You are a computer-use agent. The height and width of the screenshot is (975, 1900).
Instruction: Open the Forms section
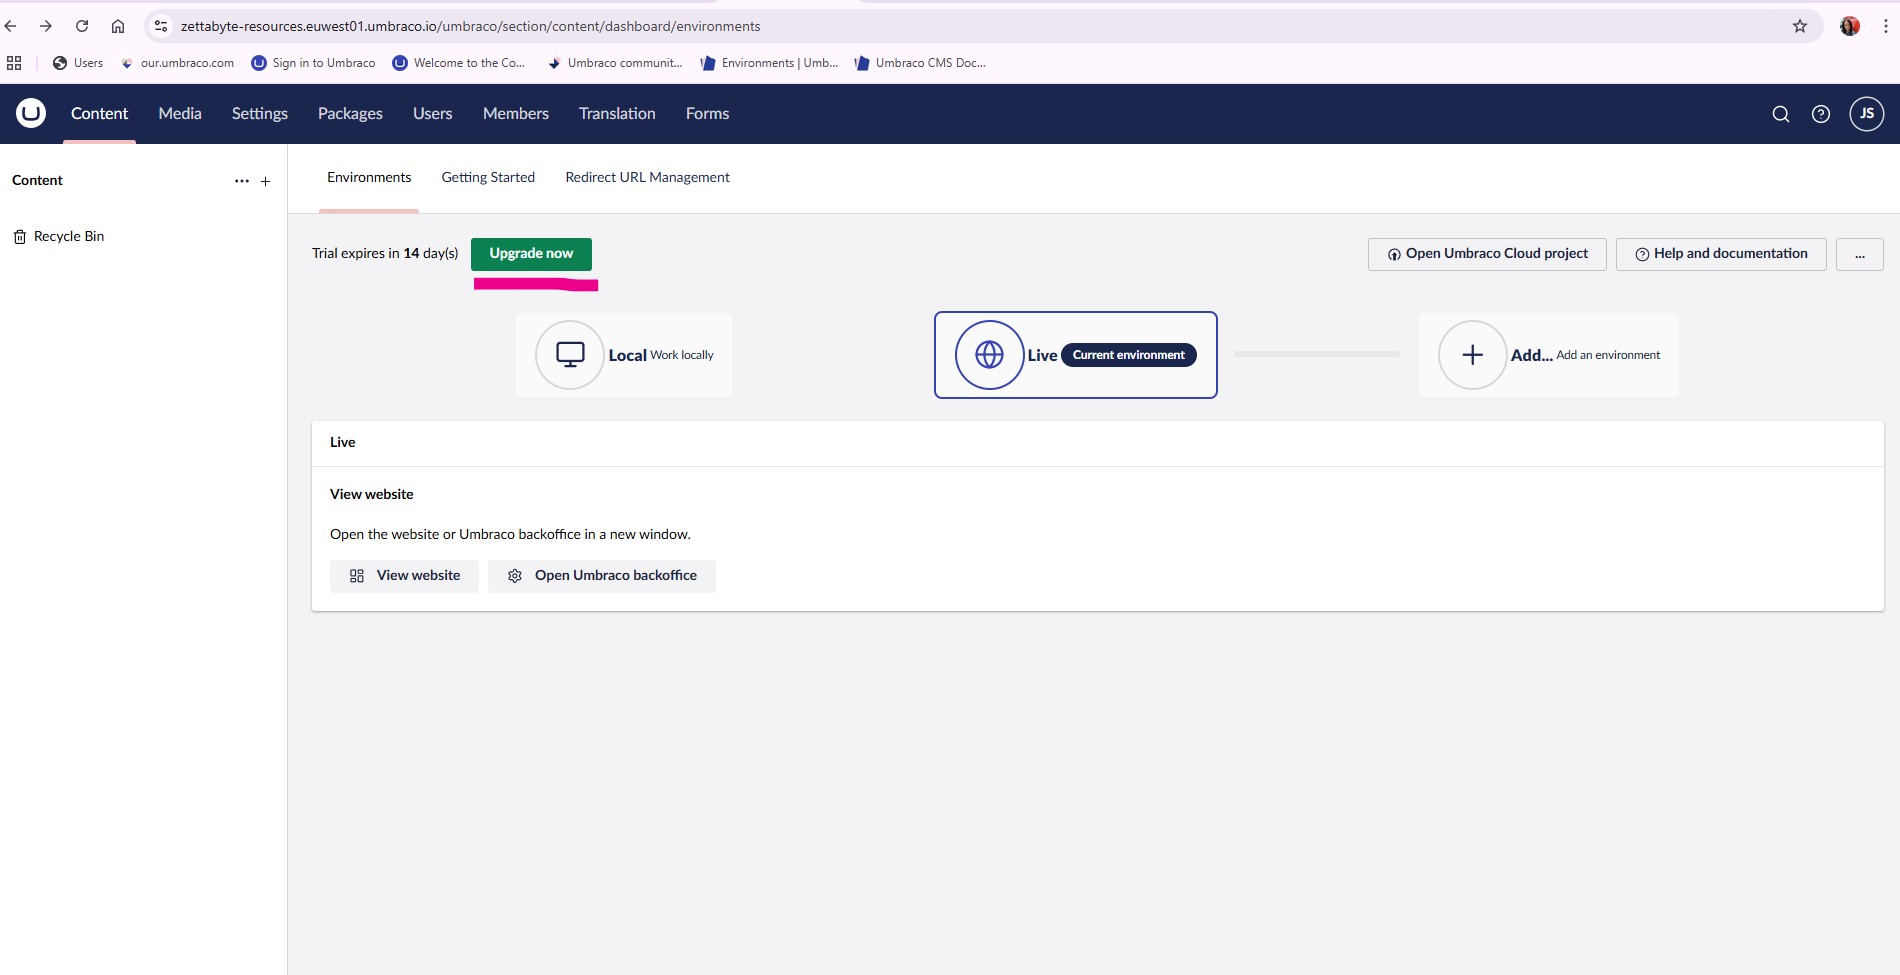[707, 114]
